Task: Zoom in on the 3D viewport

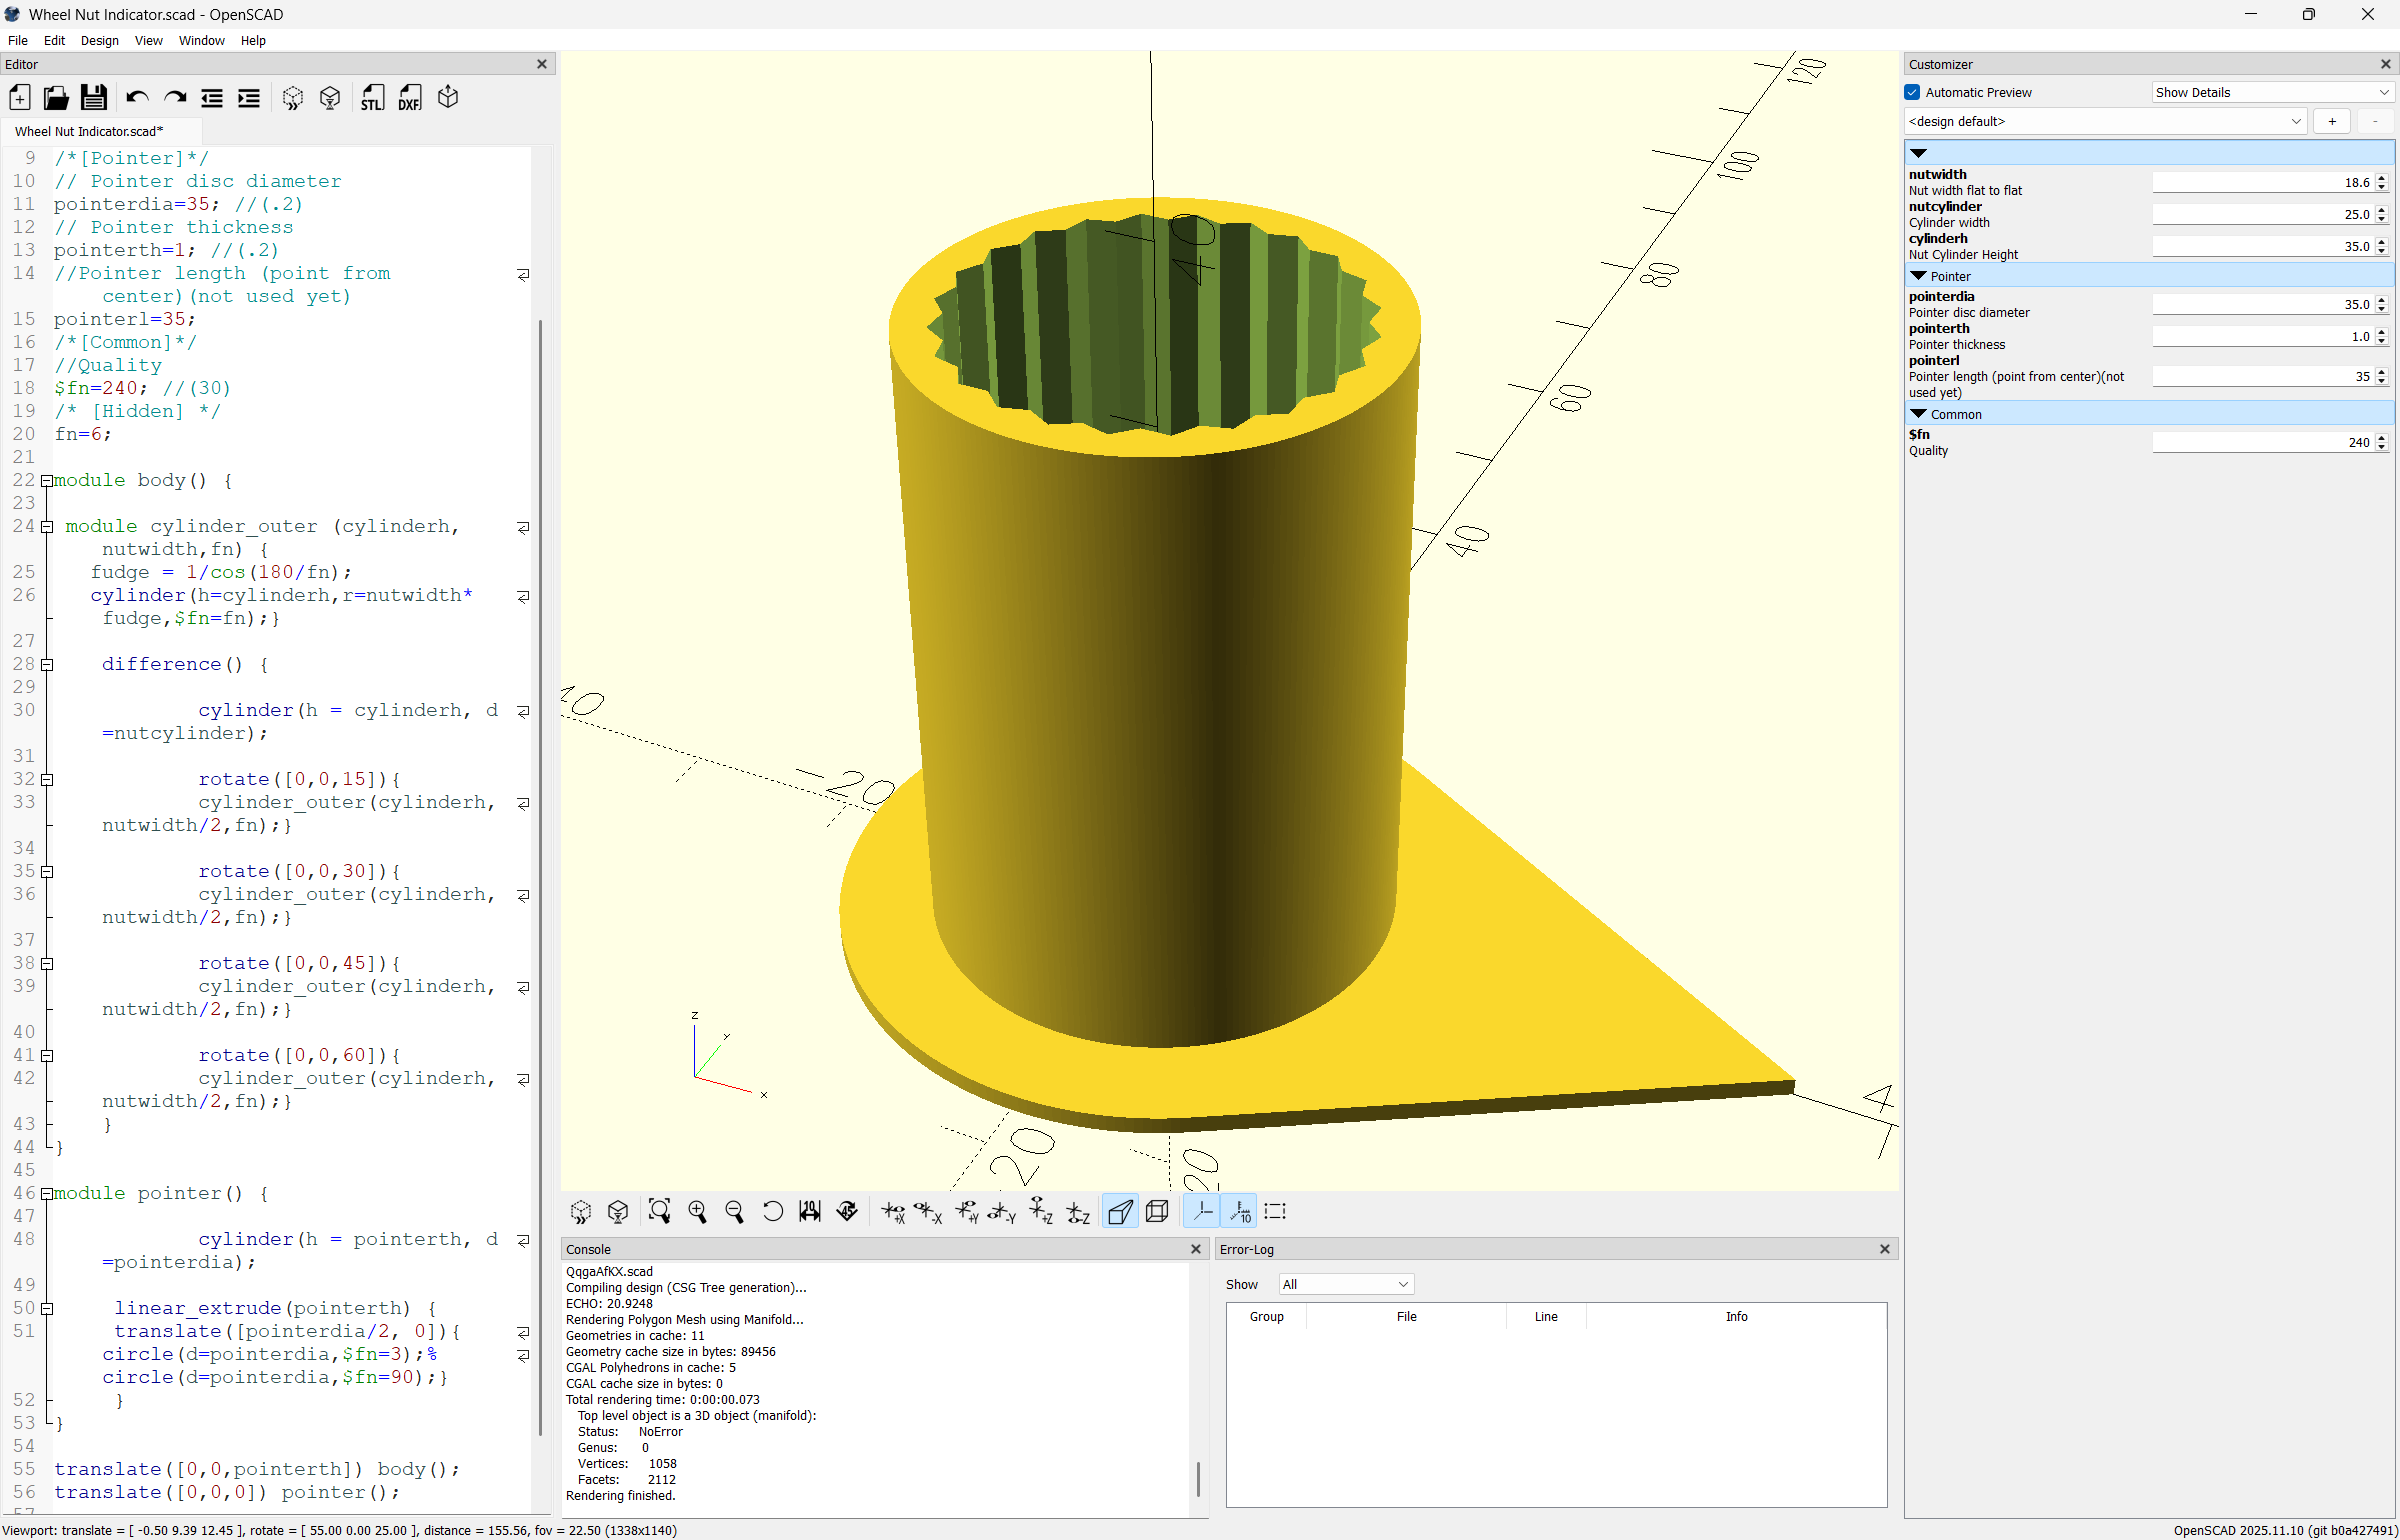Action: click(697, 1212)
